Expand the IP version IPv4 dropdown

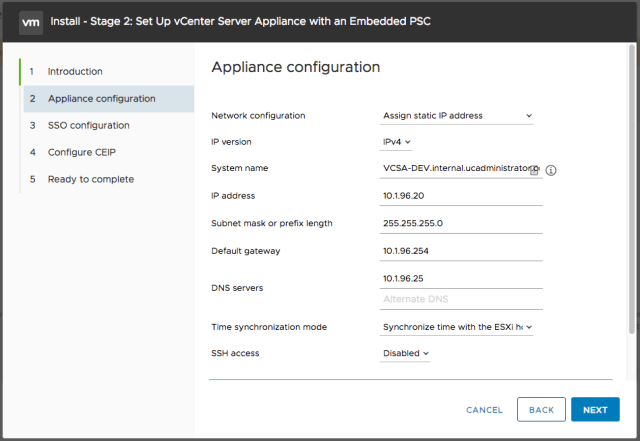tap(398, 142)
